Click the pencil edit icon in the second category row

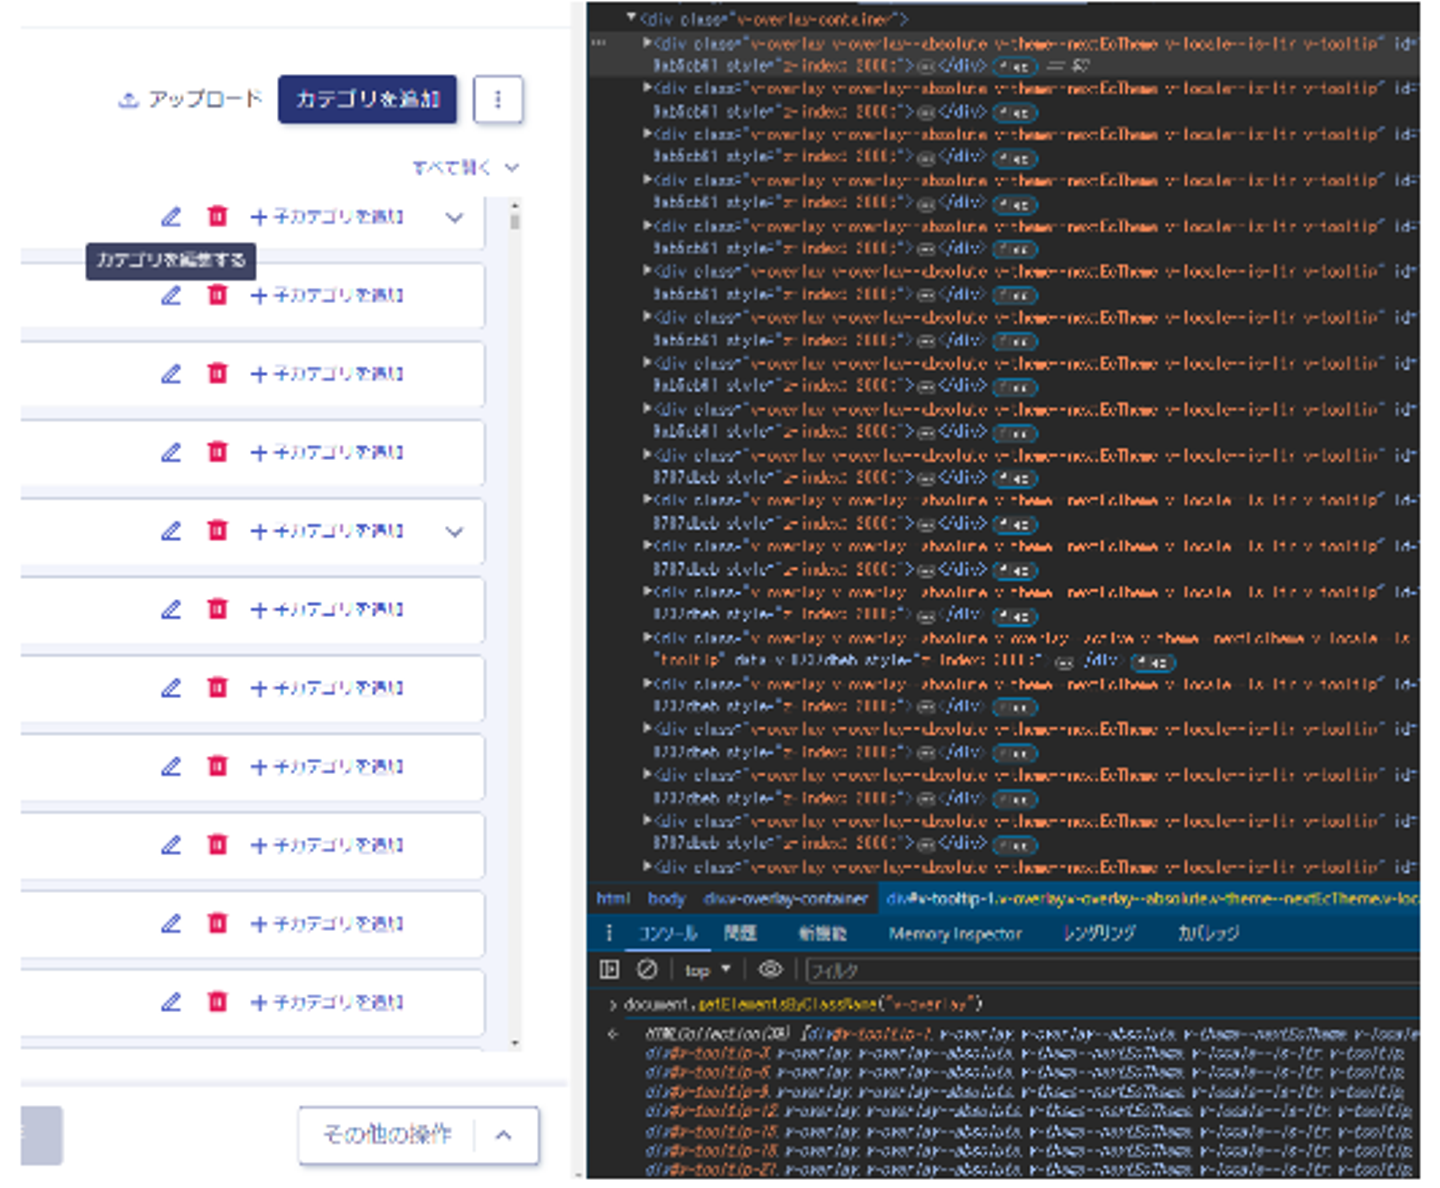pyautogui.click(x=172, y=295)
